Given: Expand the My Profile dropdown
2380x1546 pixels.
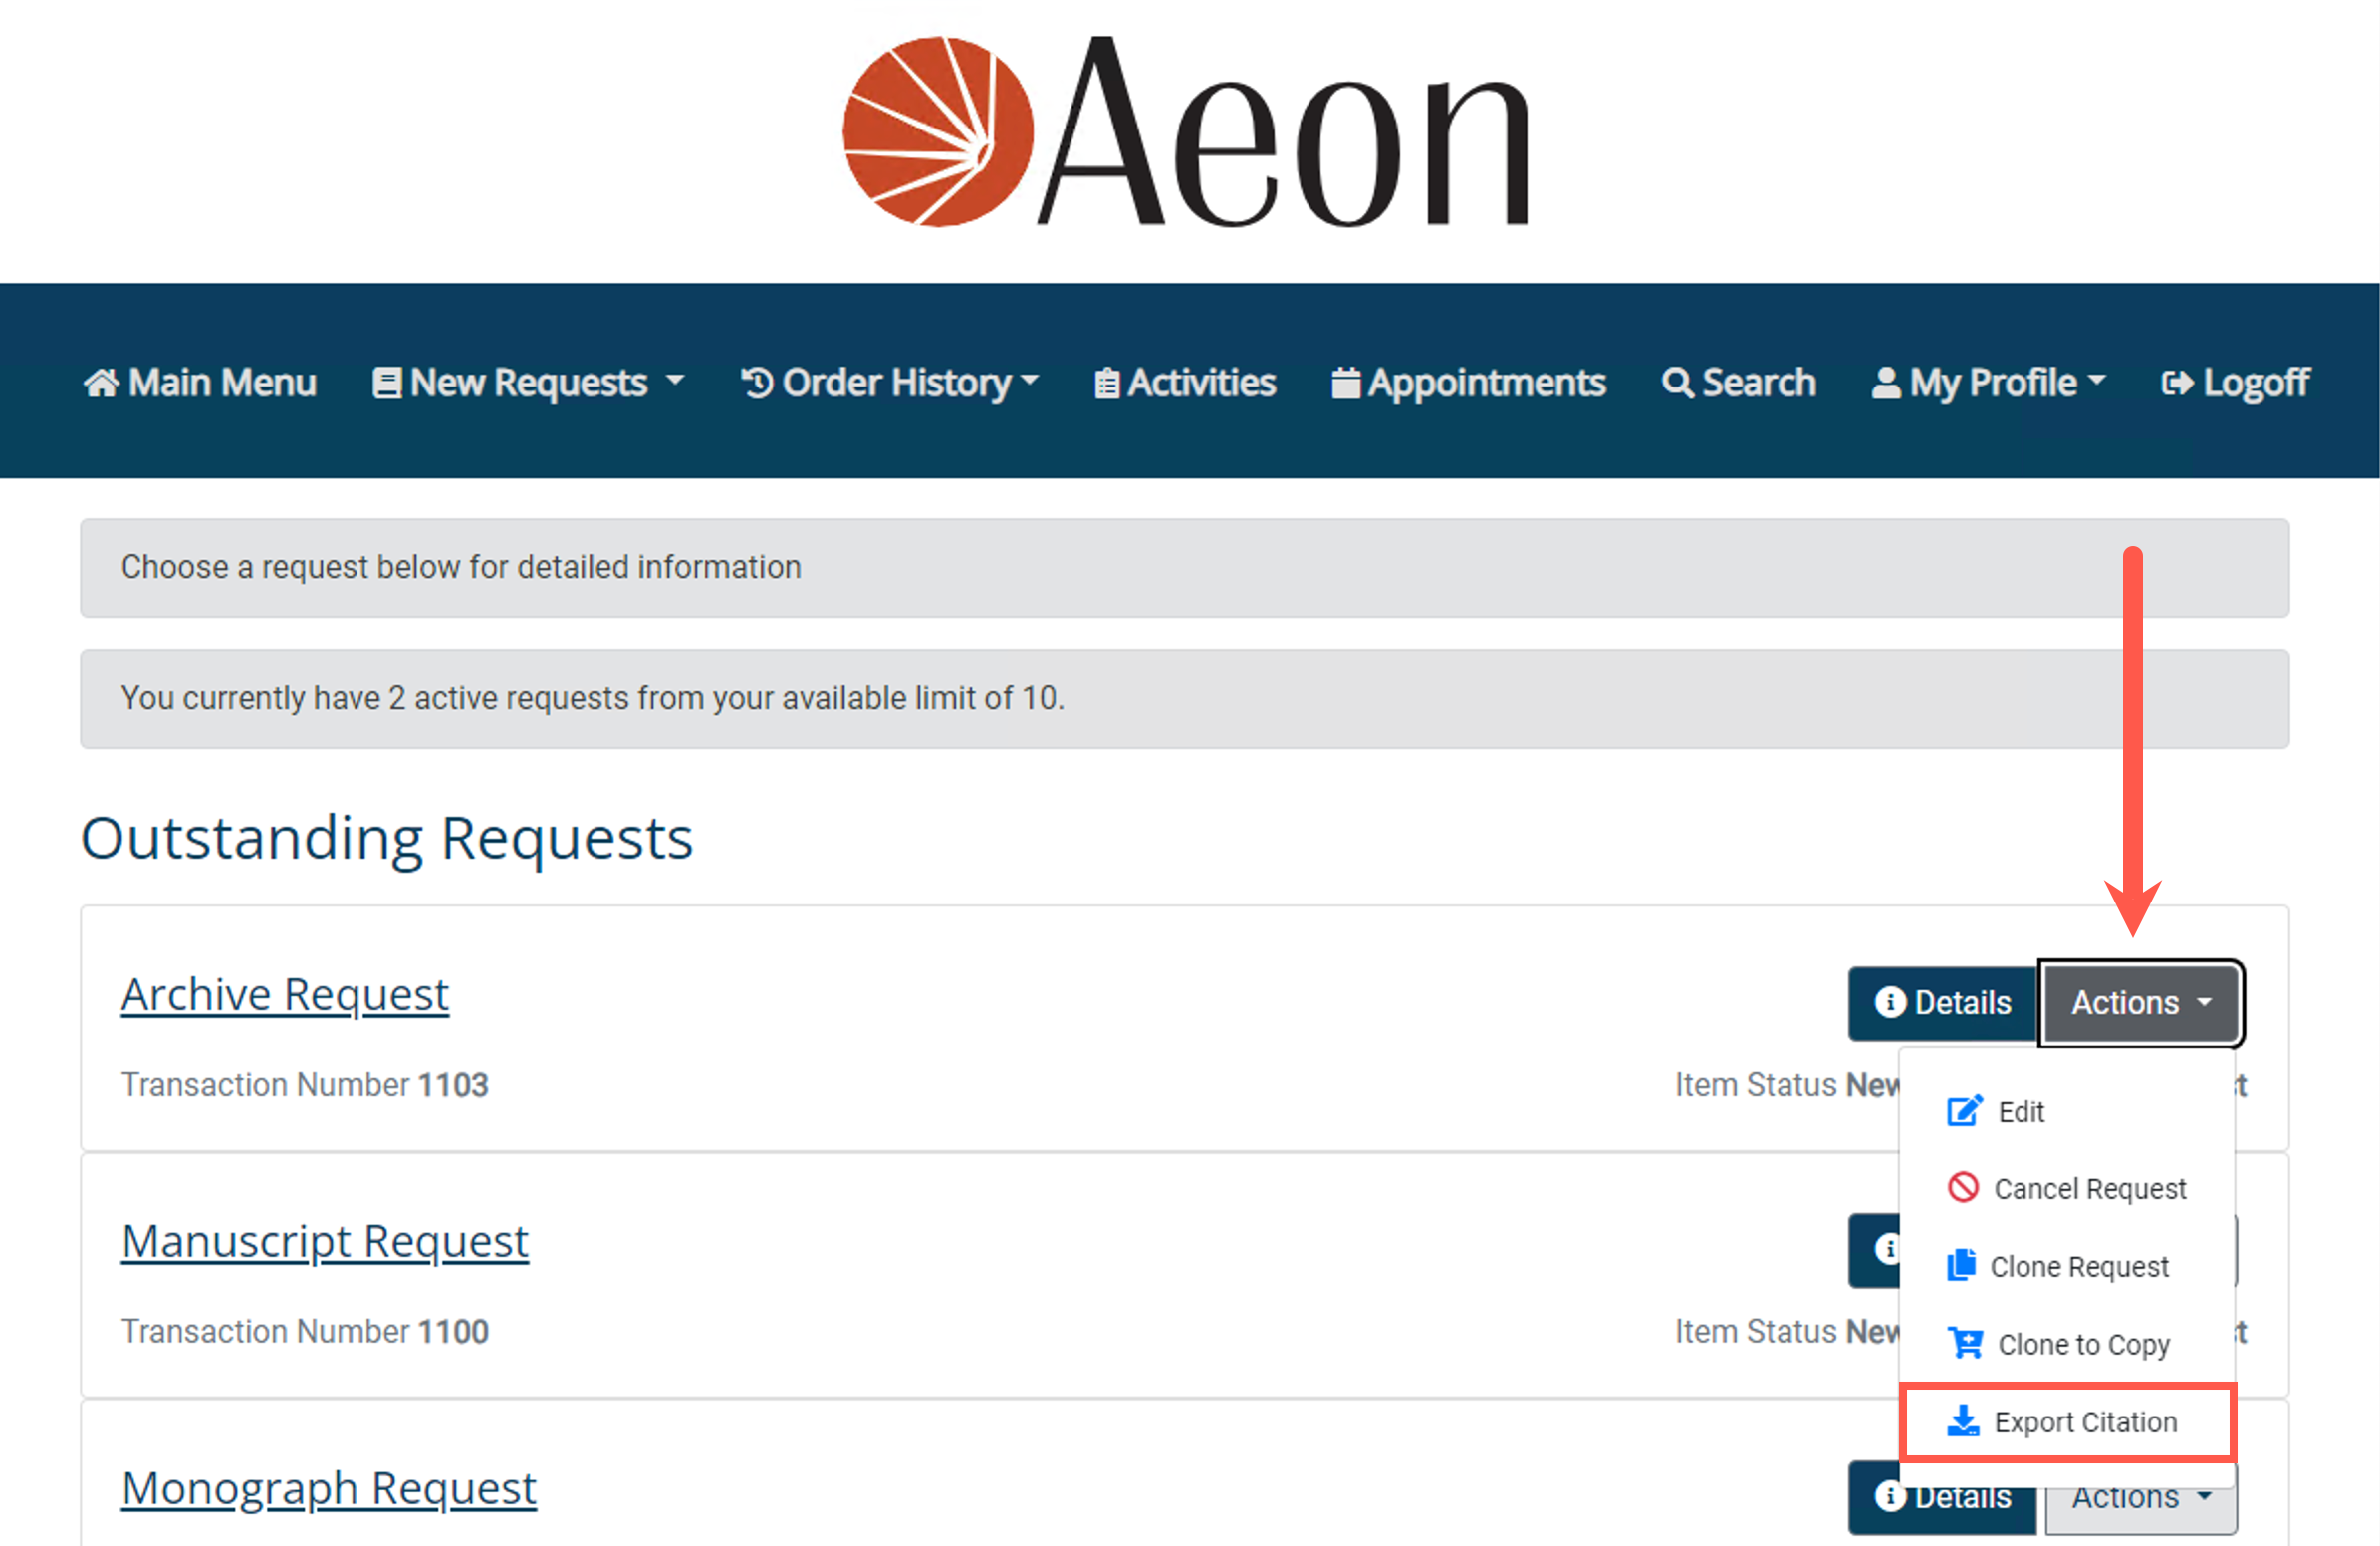Looking at the screenshot, I should pos(1988,383).
